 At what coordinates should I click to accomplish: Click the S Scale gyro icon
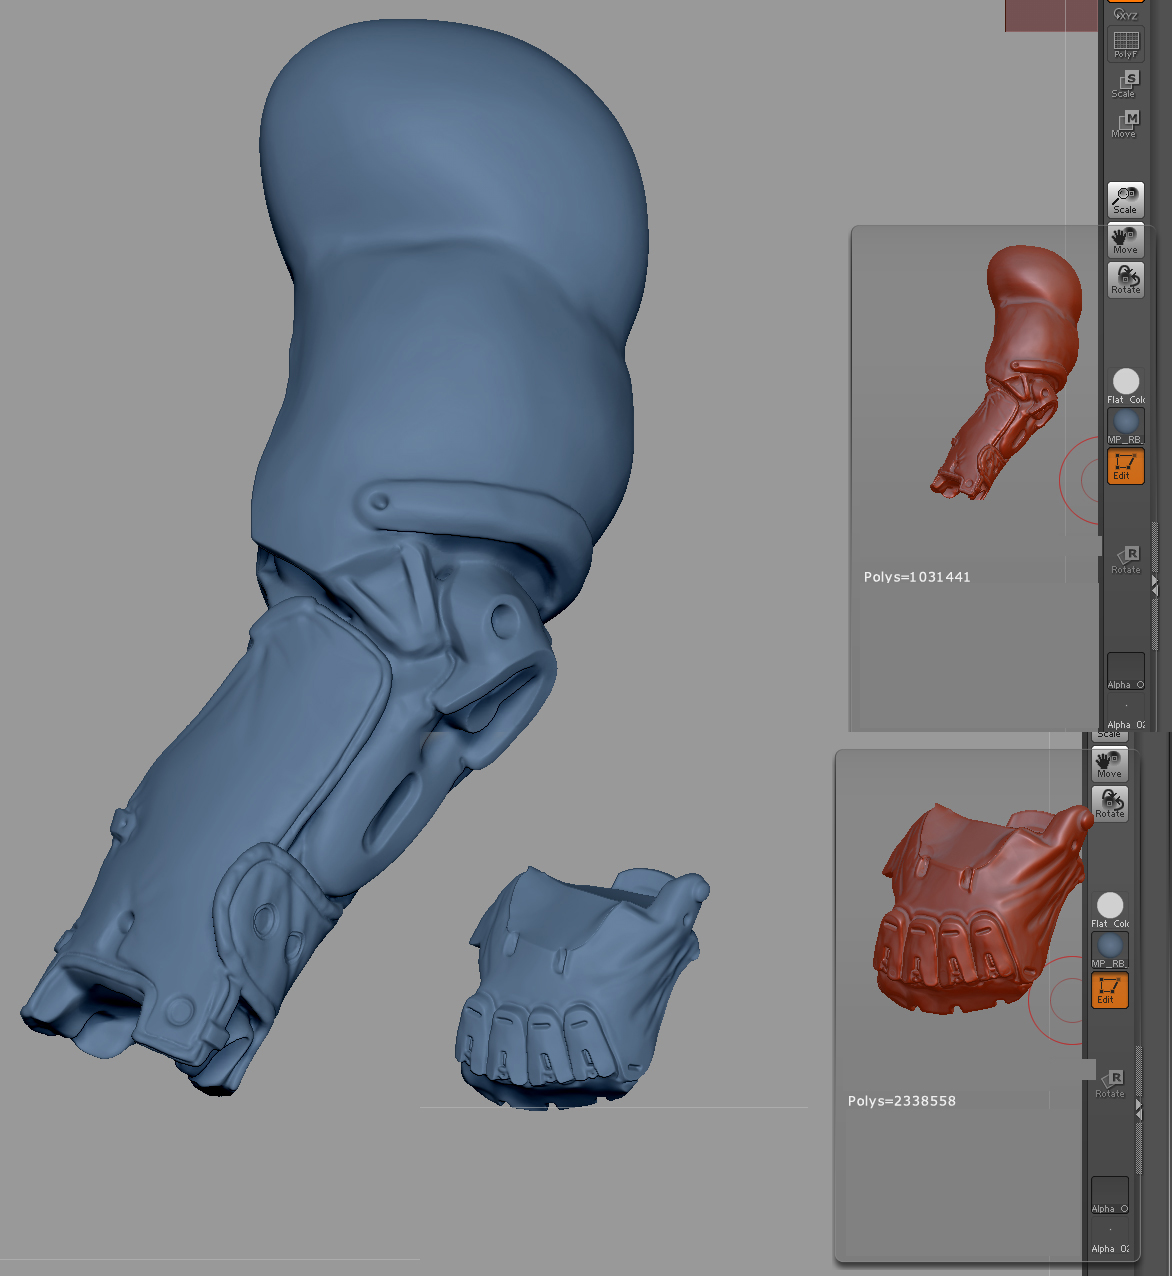(1129, 80)
